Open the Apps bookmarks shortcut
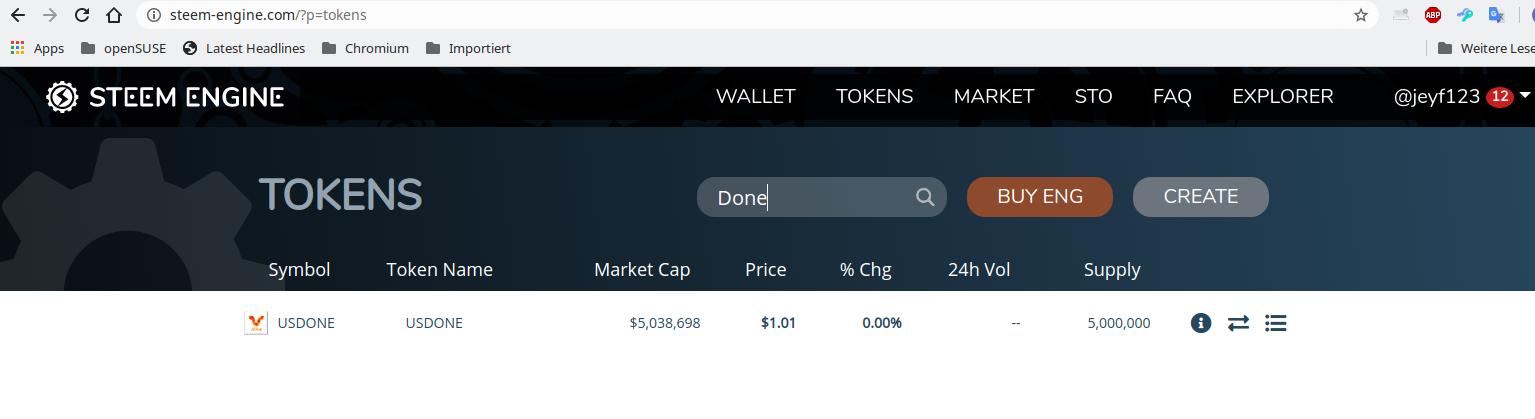This screenshot has height=419, width=1535. click(x=37, y=48)
